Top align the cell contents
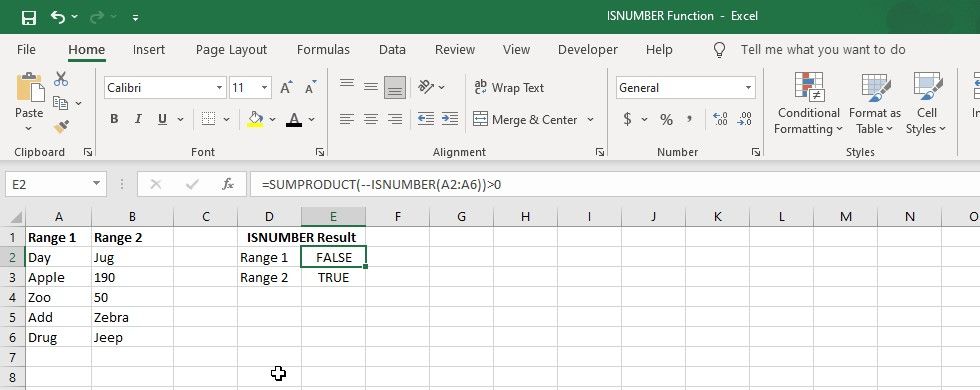 (x=347, y=84)
